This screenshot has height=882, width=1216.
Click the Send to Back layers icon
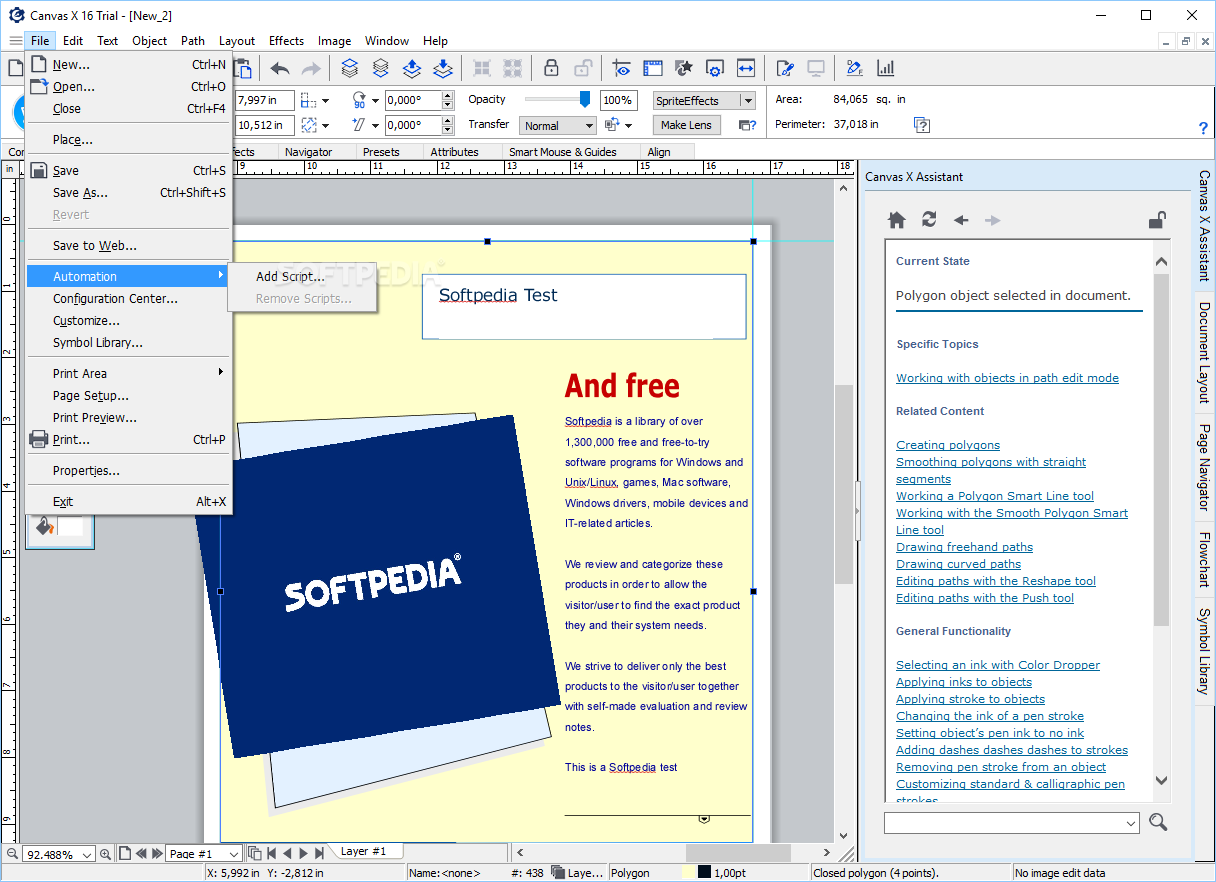(x=381, y=68)
